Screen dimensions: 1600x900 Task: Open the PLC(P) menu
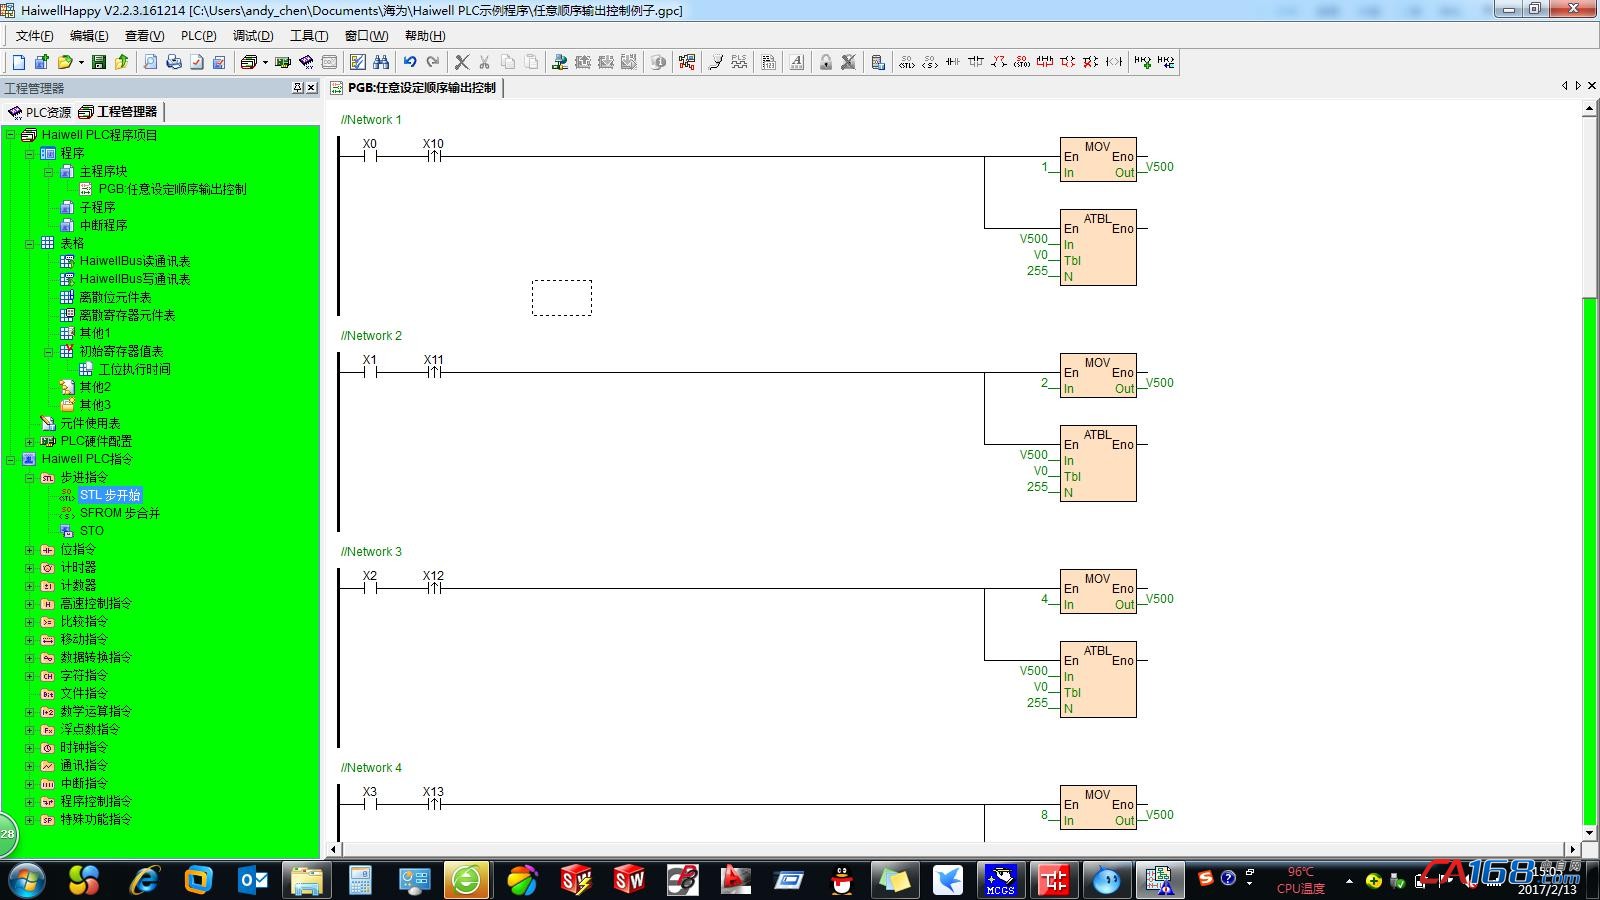pos(198,36)
